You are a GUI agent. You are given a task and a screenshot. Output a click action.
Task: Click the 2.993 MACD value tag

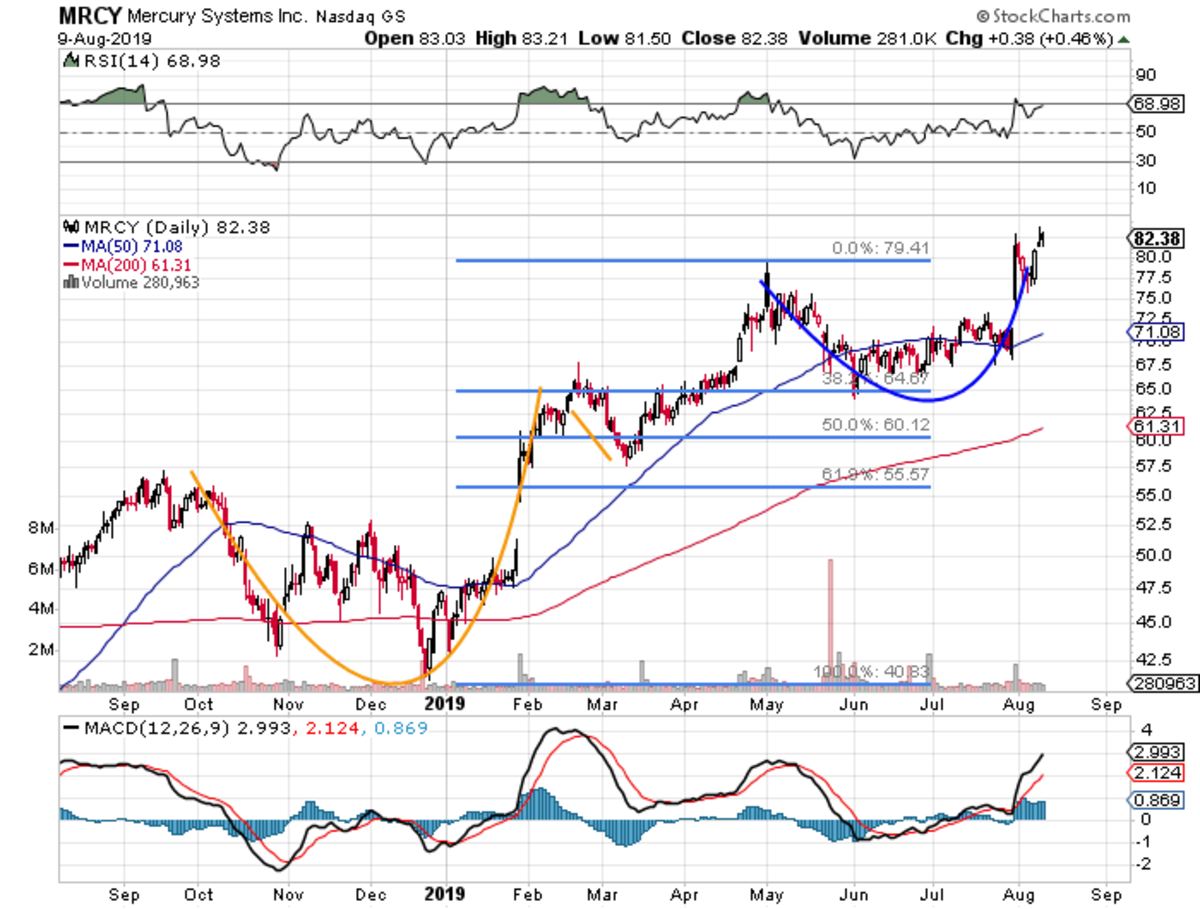pos(1158,752)
